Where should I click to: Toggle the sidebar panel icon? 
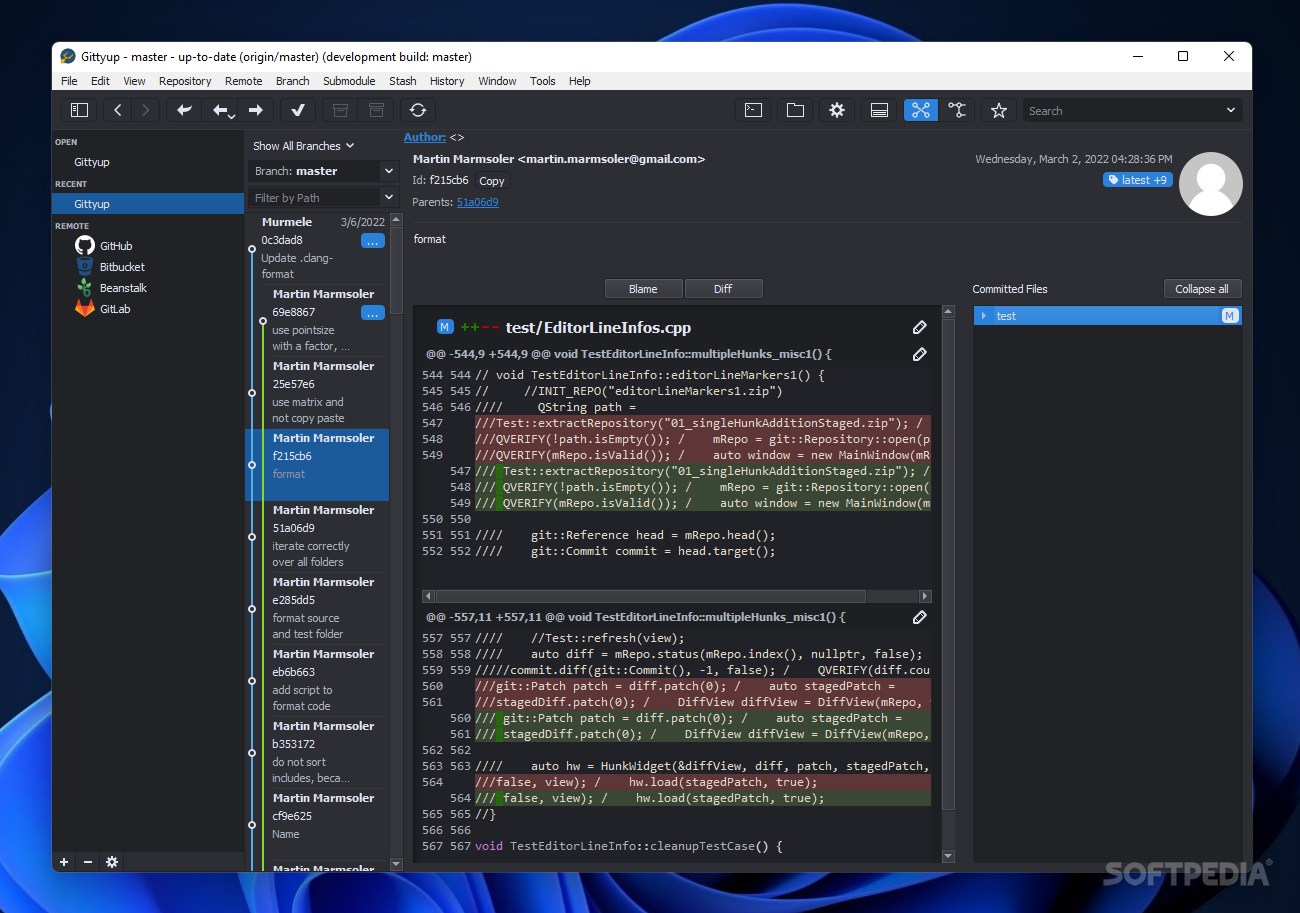[x=80, y=110]
